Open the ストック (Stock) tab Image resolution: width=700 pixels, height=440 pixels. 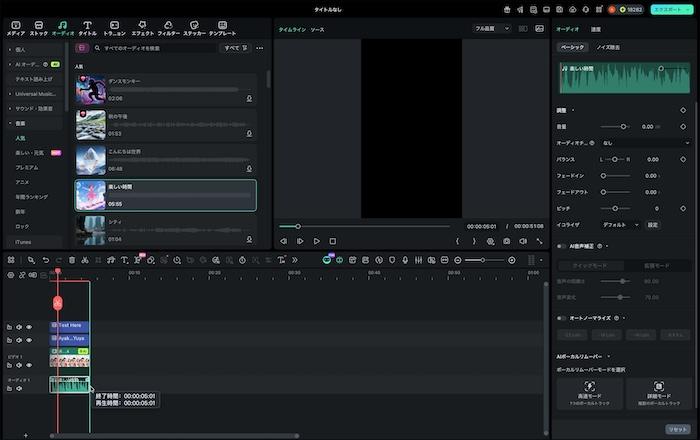click(x=39, y=28)
